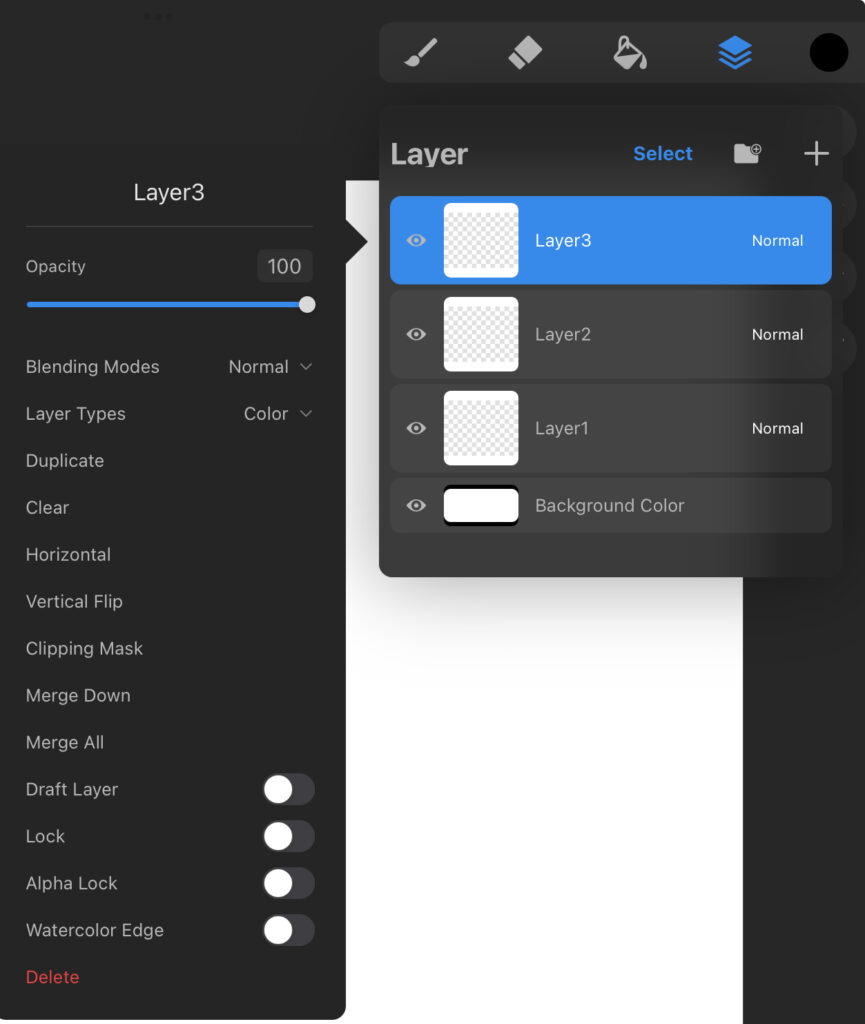Duplicate the current layer
The width and height of the screenshot is (865, 1024).
click(64, 460)
